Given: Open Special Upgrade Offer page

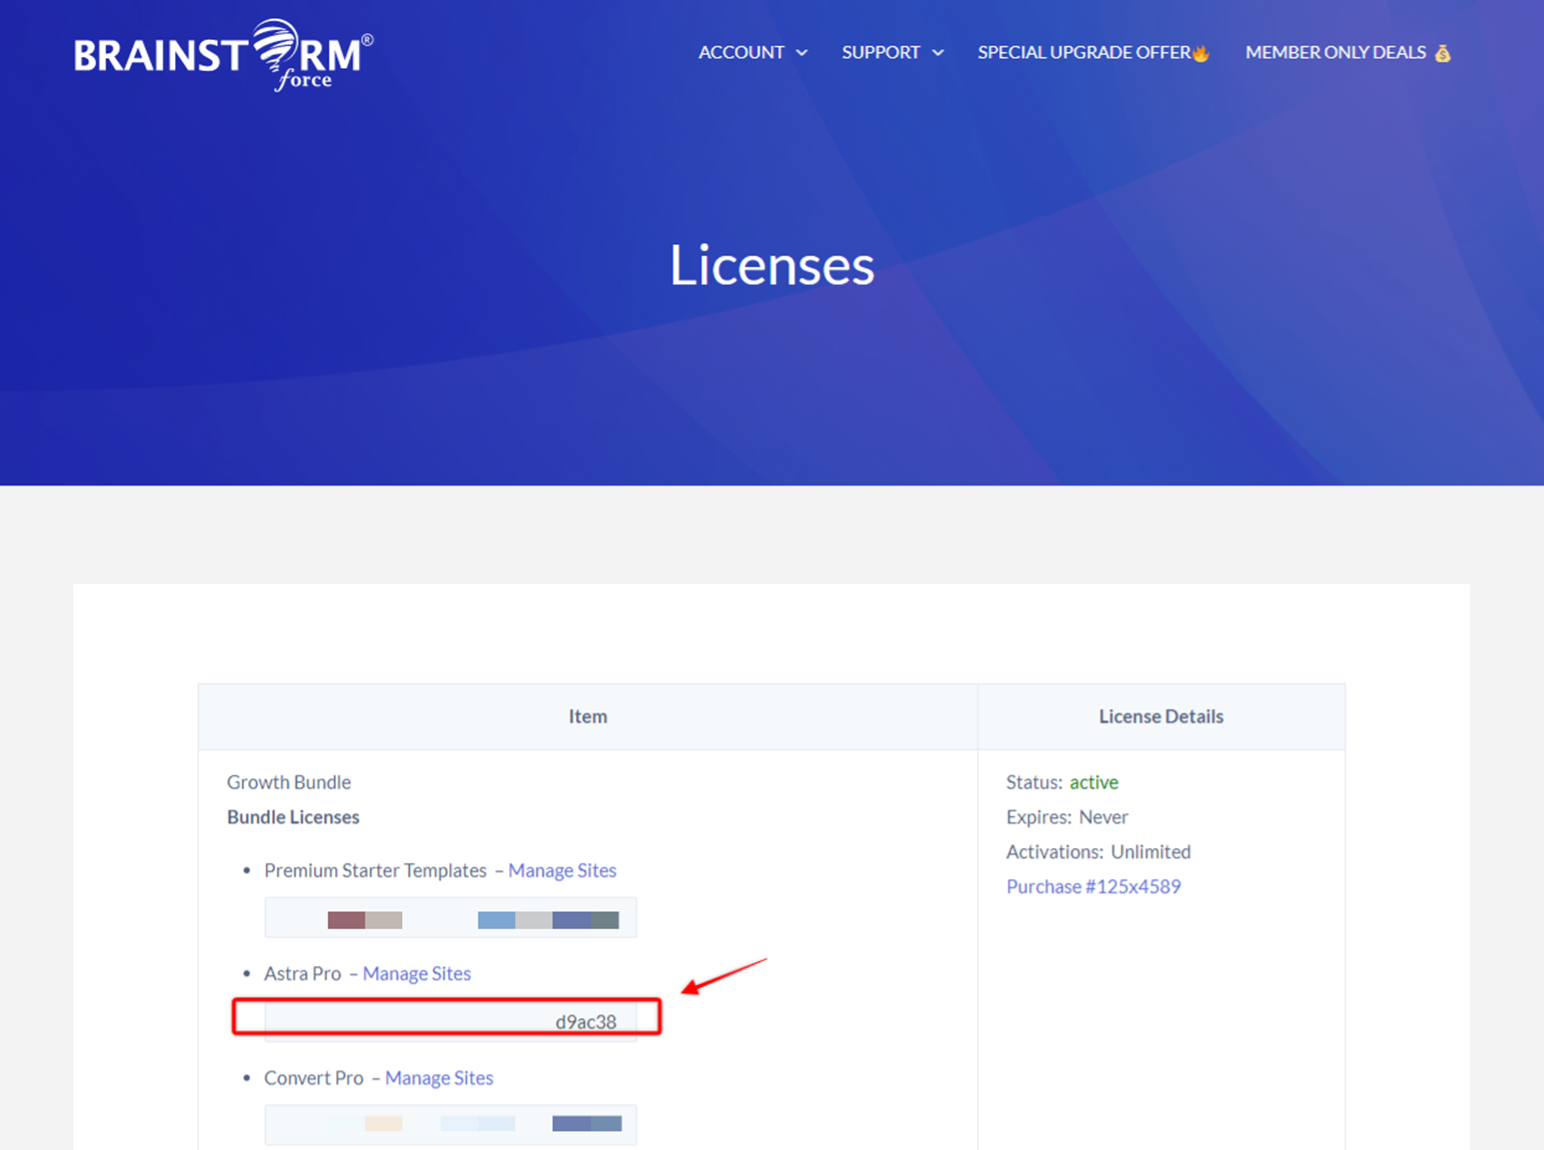Looking at the screenshot, I should 1084,52.
